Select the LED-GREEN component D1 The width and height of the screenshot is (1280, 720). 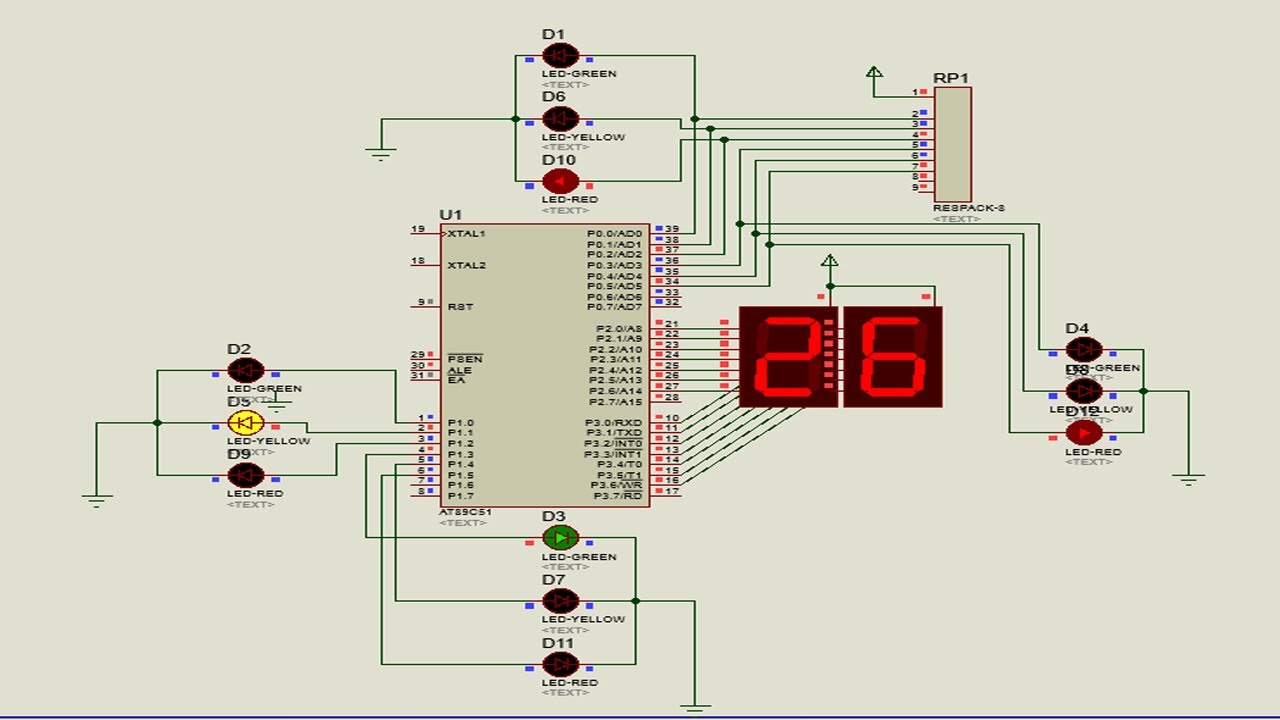pyautogui.click(x=560, y=54)
